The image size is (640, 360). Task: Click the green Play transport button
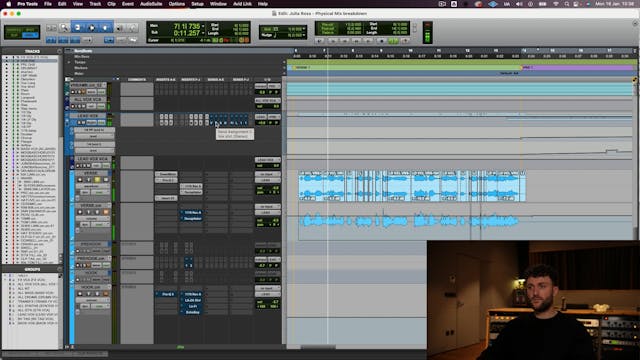(393, 41)
